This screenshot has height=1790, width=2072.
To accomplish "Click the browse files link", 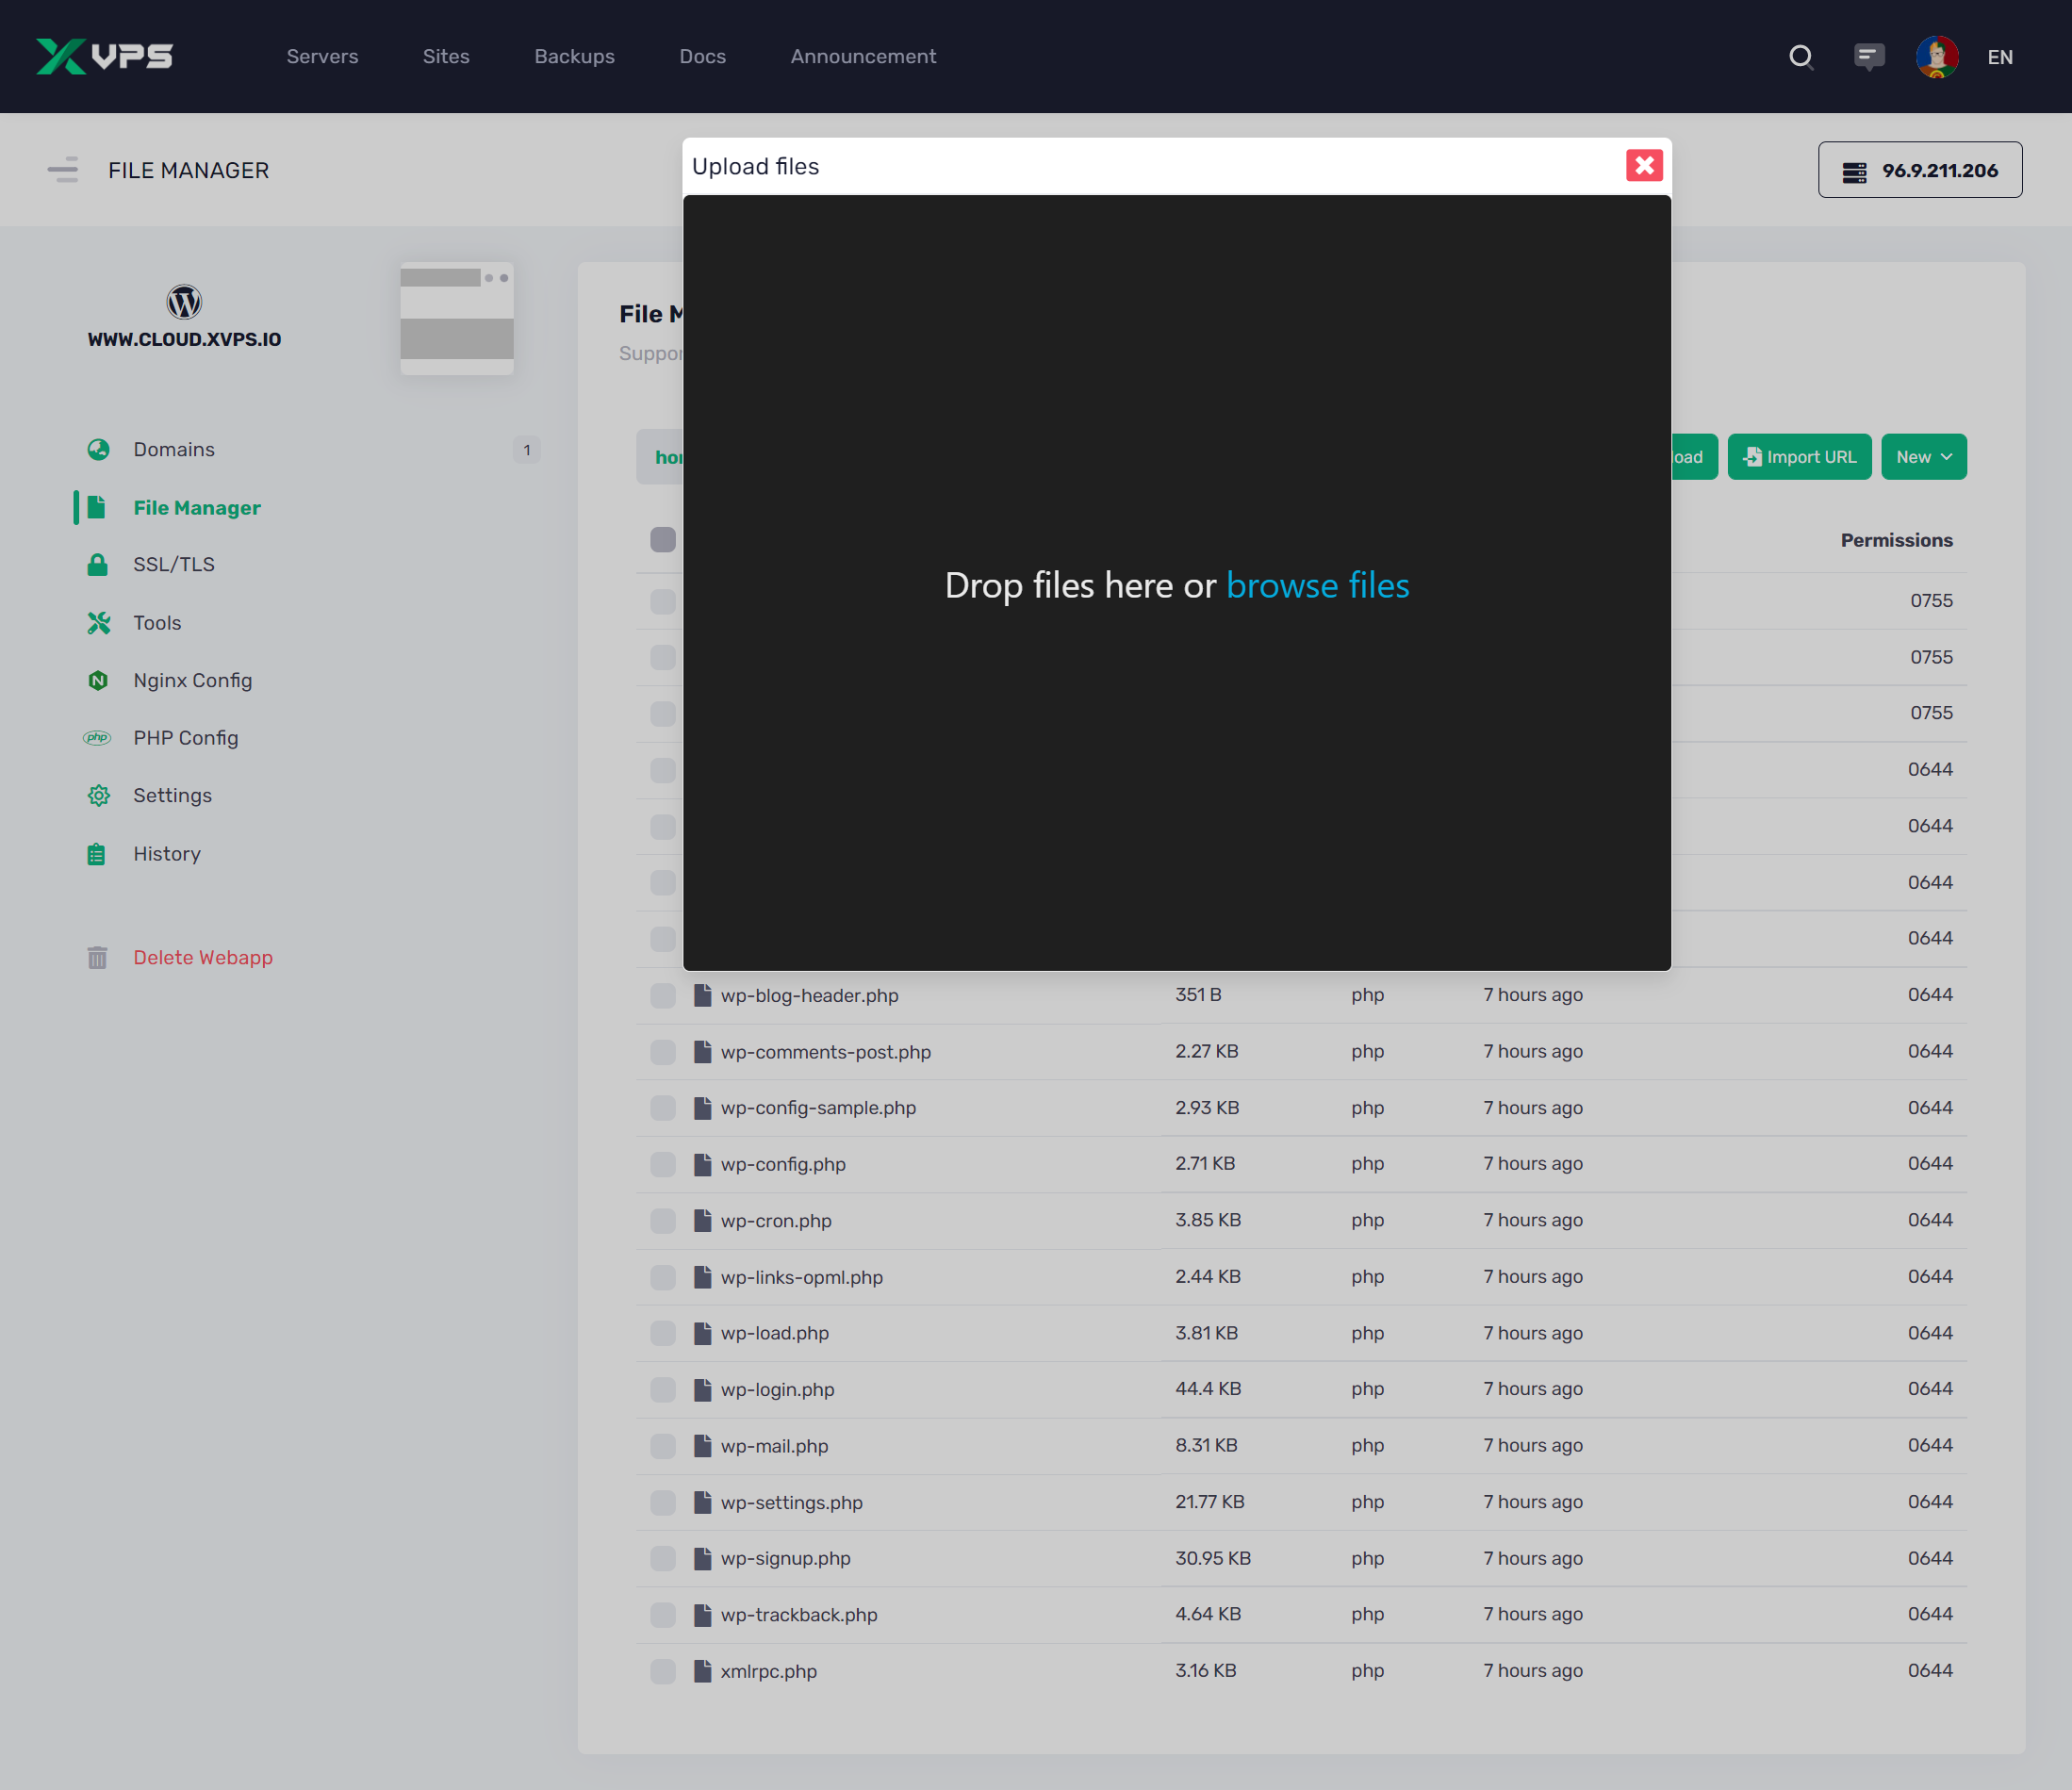I will [1317, 585].
